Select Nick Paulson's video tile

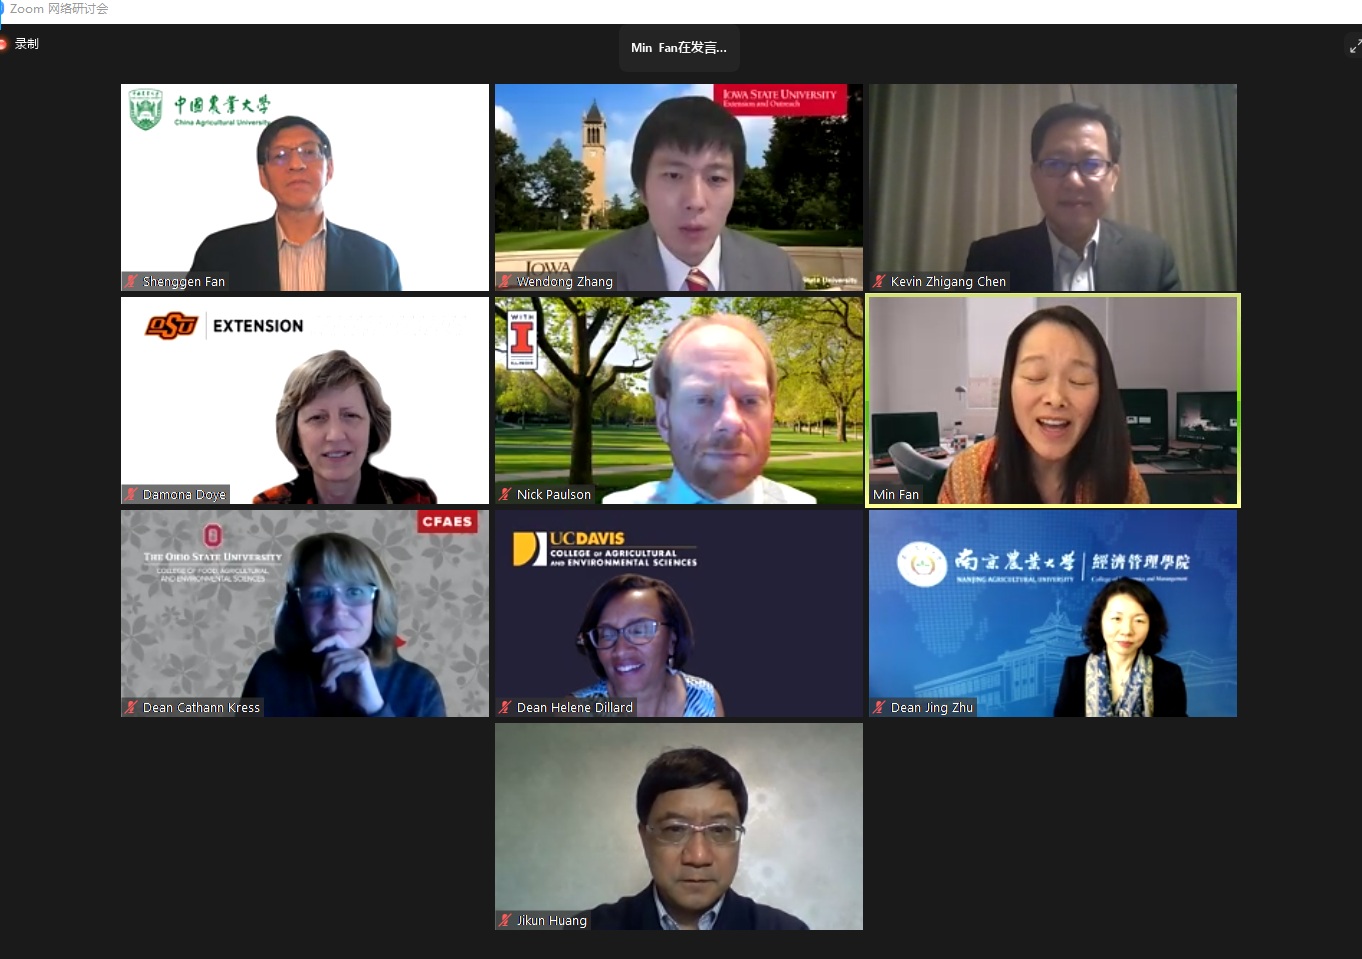[679, 400]
